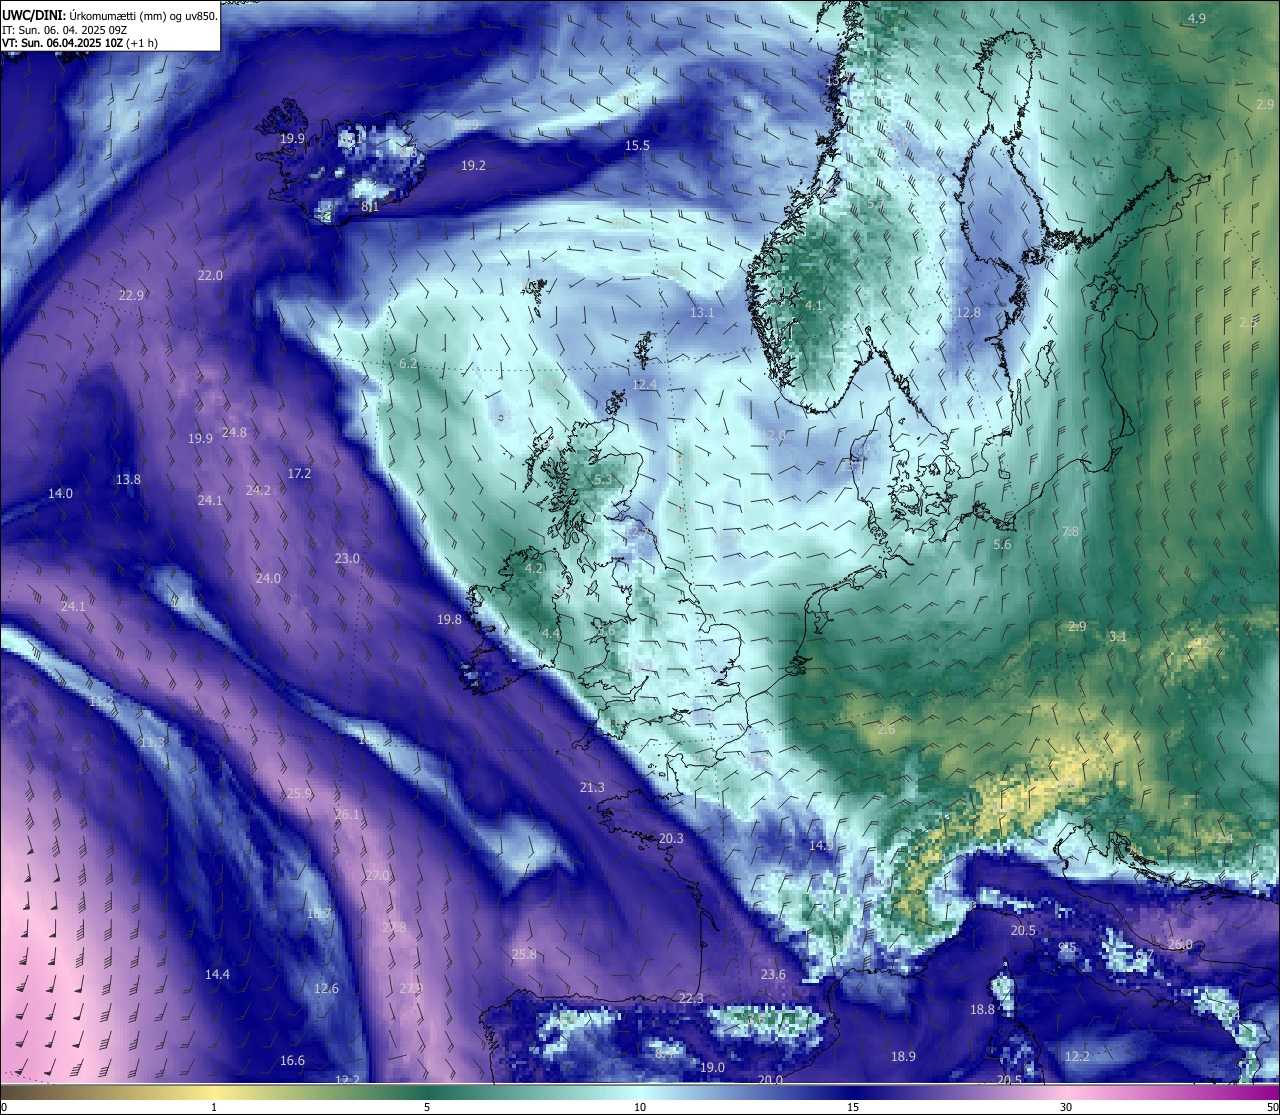
Task: Click the 25.9 value on the map
Action: point(299,794)
